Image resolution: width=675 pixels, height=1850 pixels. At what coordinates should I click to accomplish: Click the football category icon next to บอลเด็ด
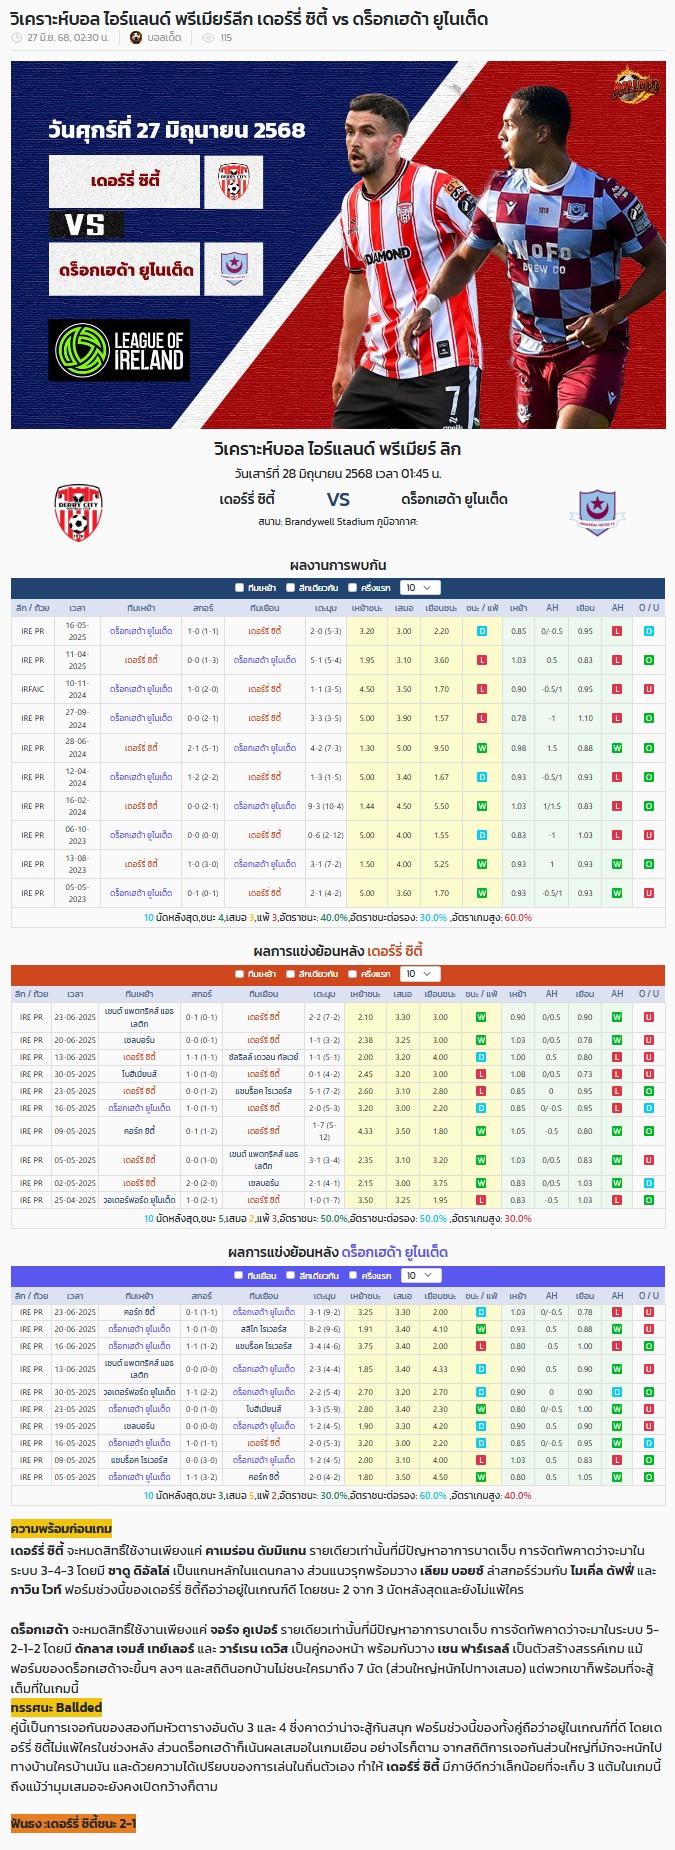pyautogui.click(x=136, y=38)
